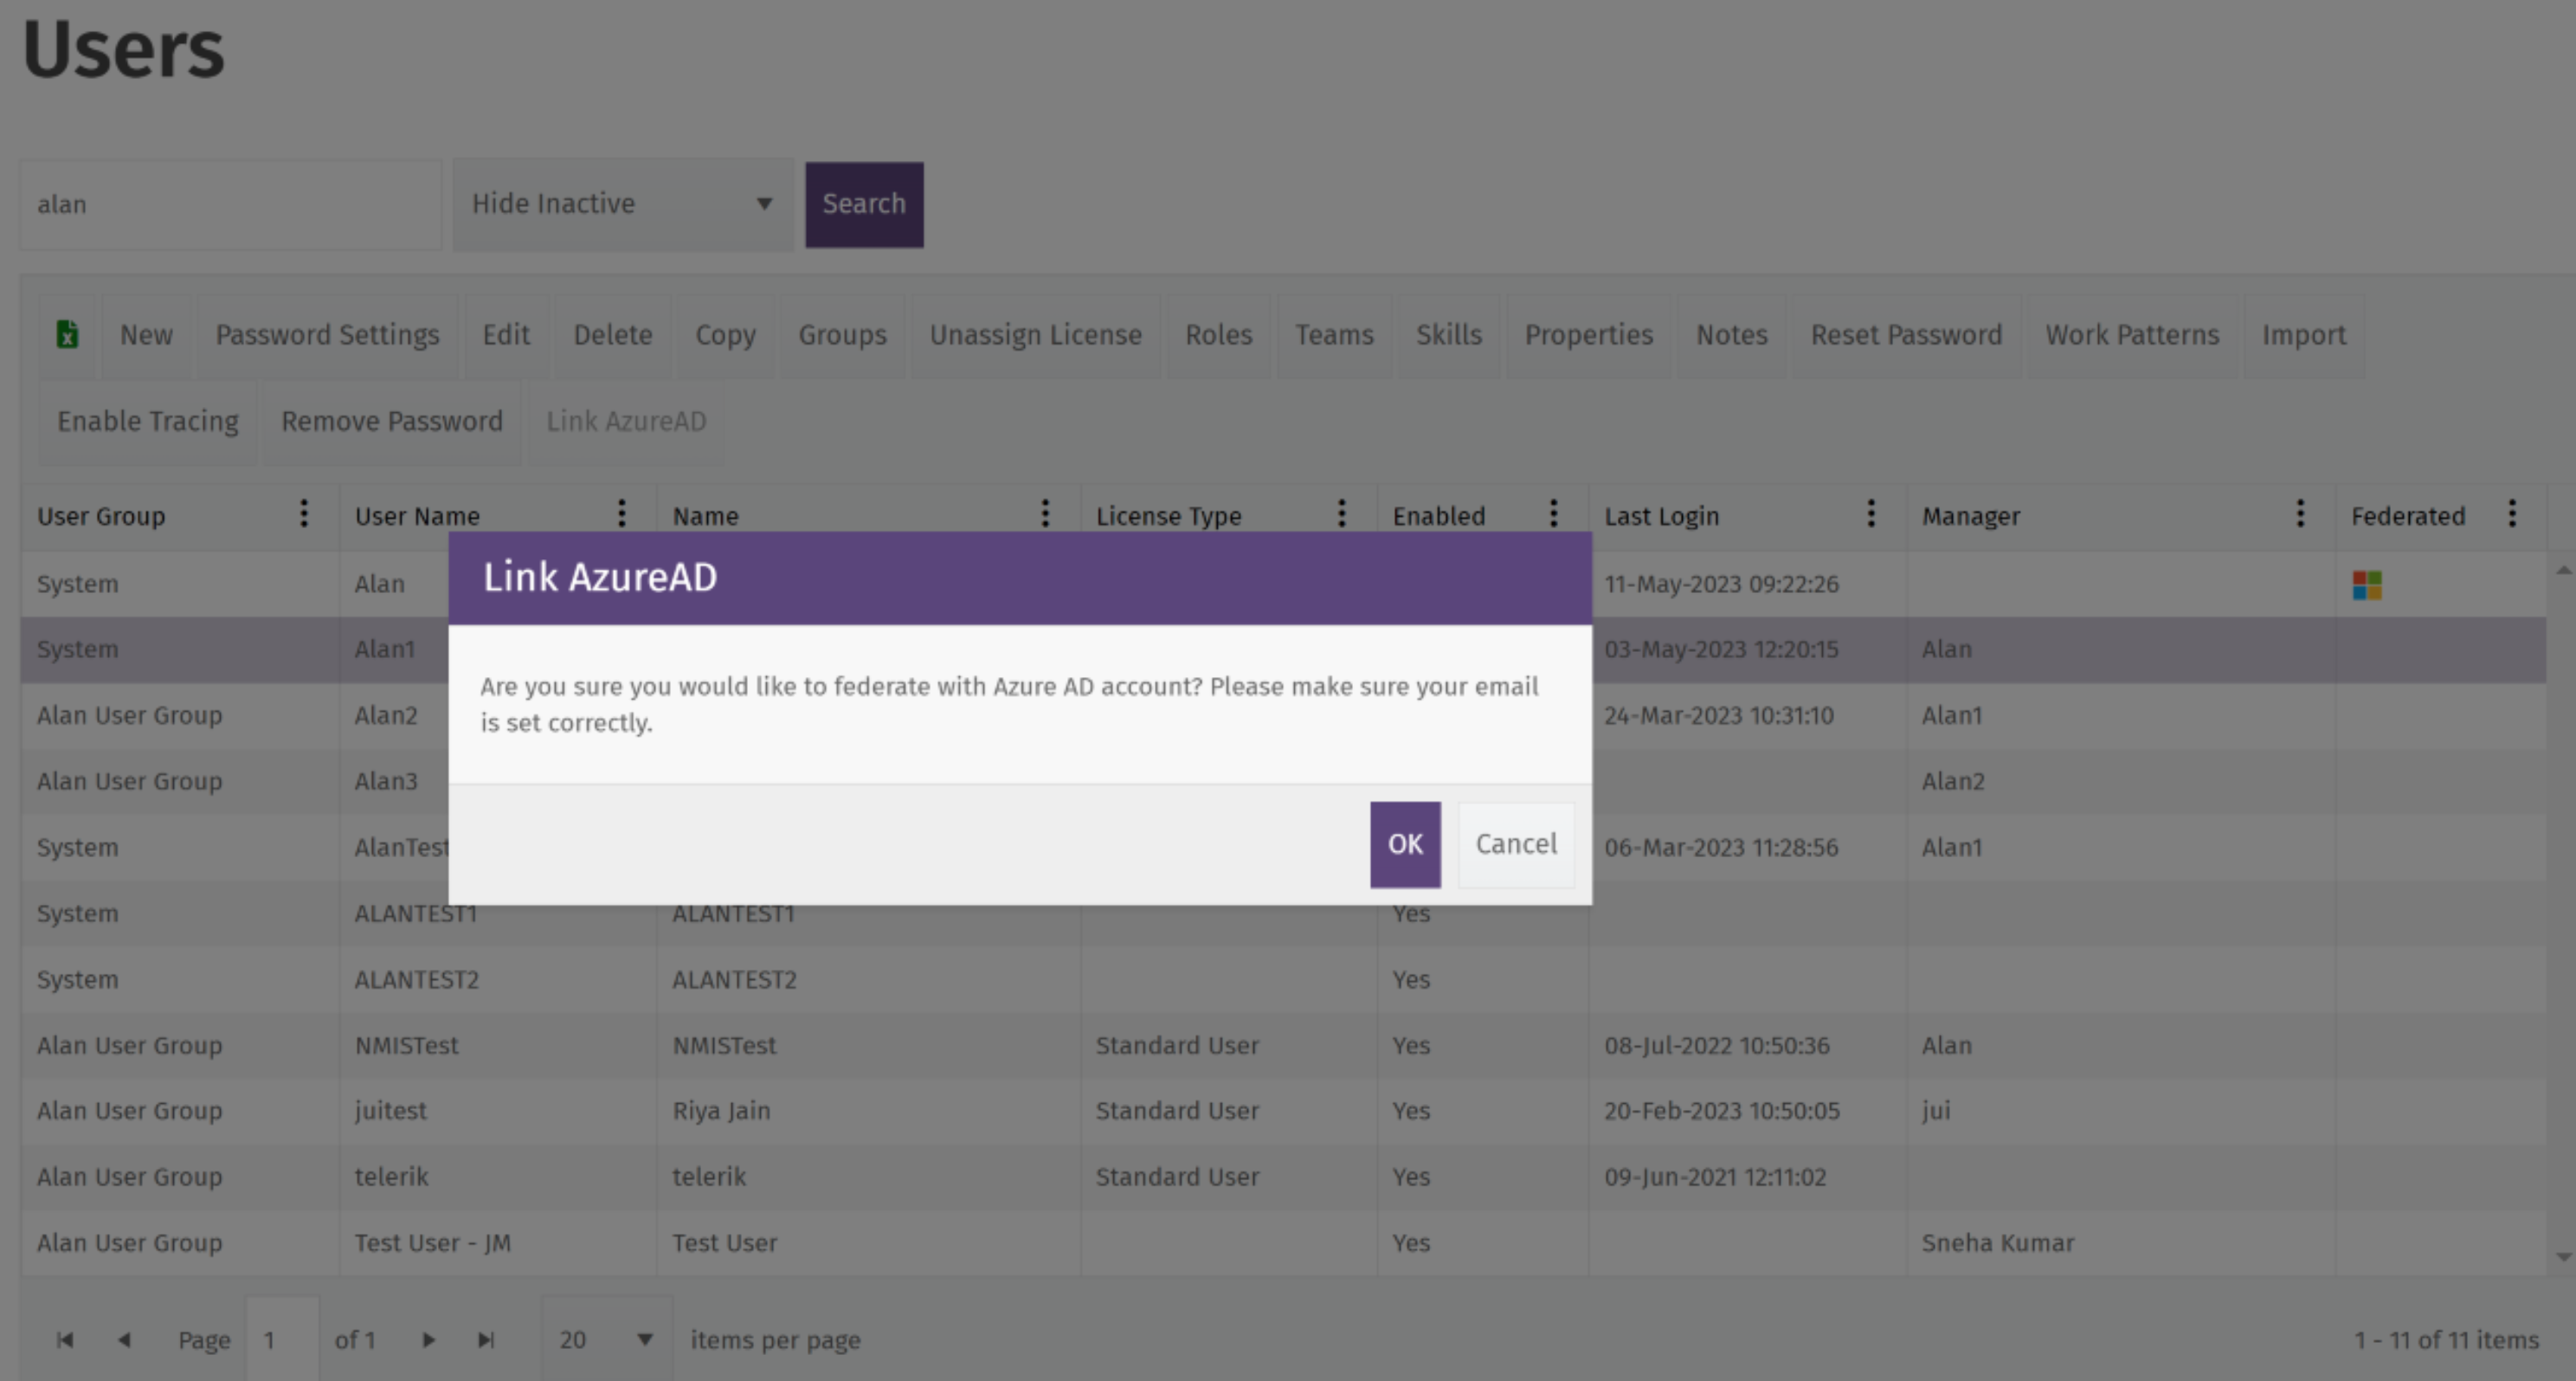Viewport: 2576px width, 1381px height.
Task: Click the Microsoft federated icon for Alan
Action: tap(2367, 585)
